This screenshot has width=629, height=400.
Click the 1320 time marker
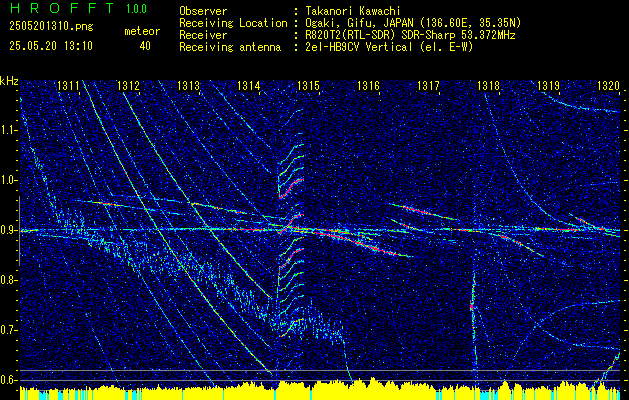pyautogui.click(x=609, y=86)
